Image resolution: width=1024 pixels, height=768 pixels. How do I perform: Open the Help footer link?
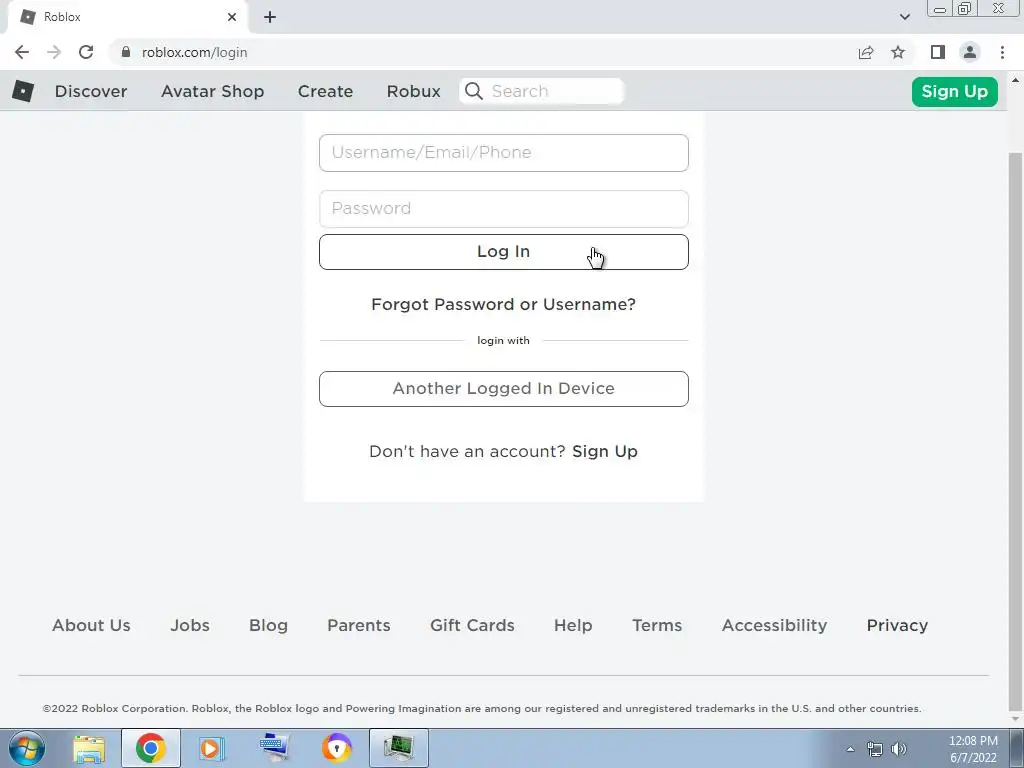coord(573,626)
